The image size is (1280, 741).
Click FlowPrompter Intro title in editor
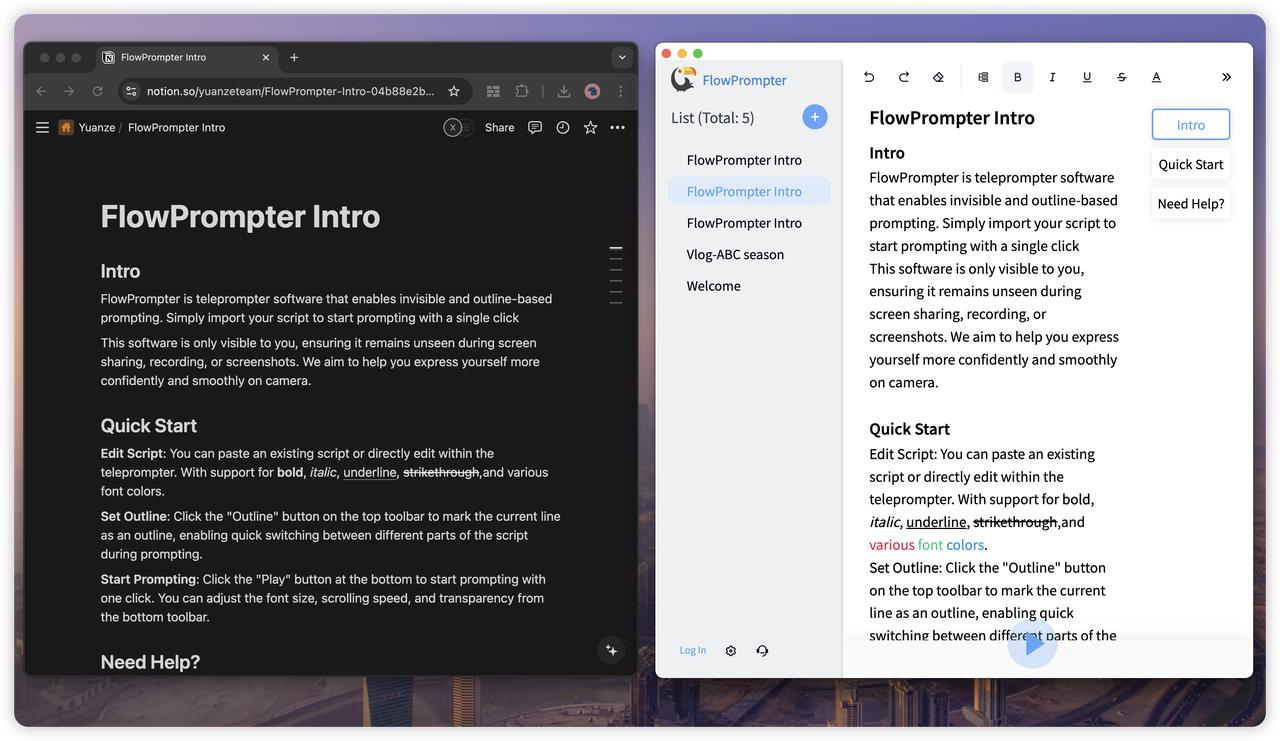tap(952, 118)
